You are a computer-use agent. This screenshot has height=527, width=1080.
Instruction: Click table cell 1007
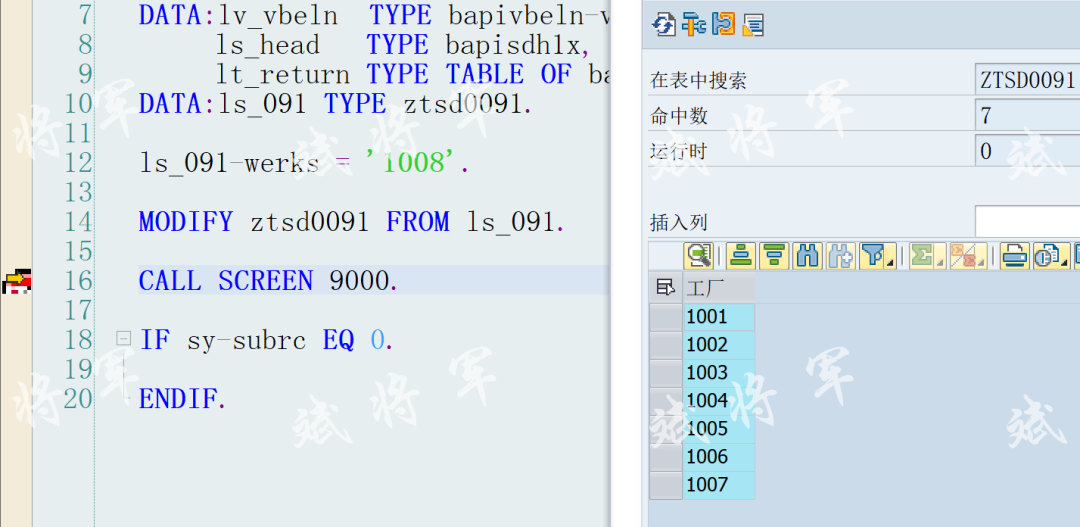pyautogui.click(x=719, y=485)
